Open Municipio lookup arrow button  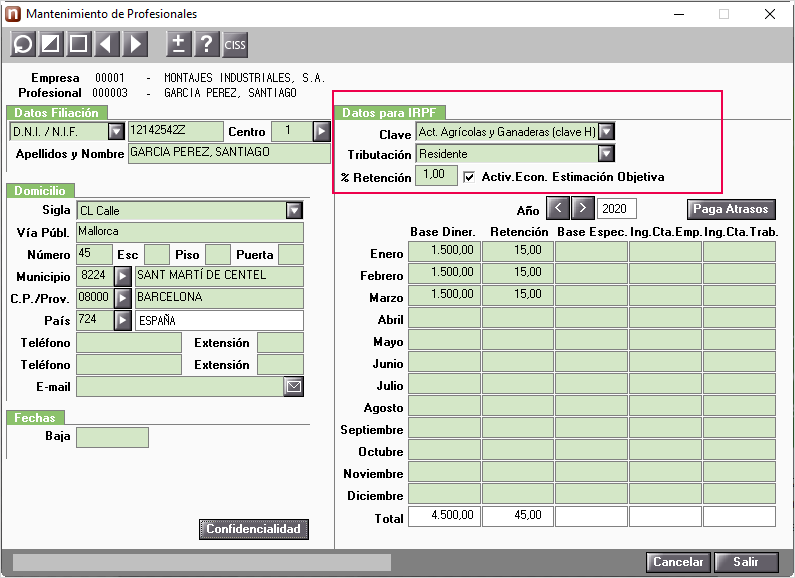[x=123, y=276]
